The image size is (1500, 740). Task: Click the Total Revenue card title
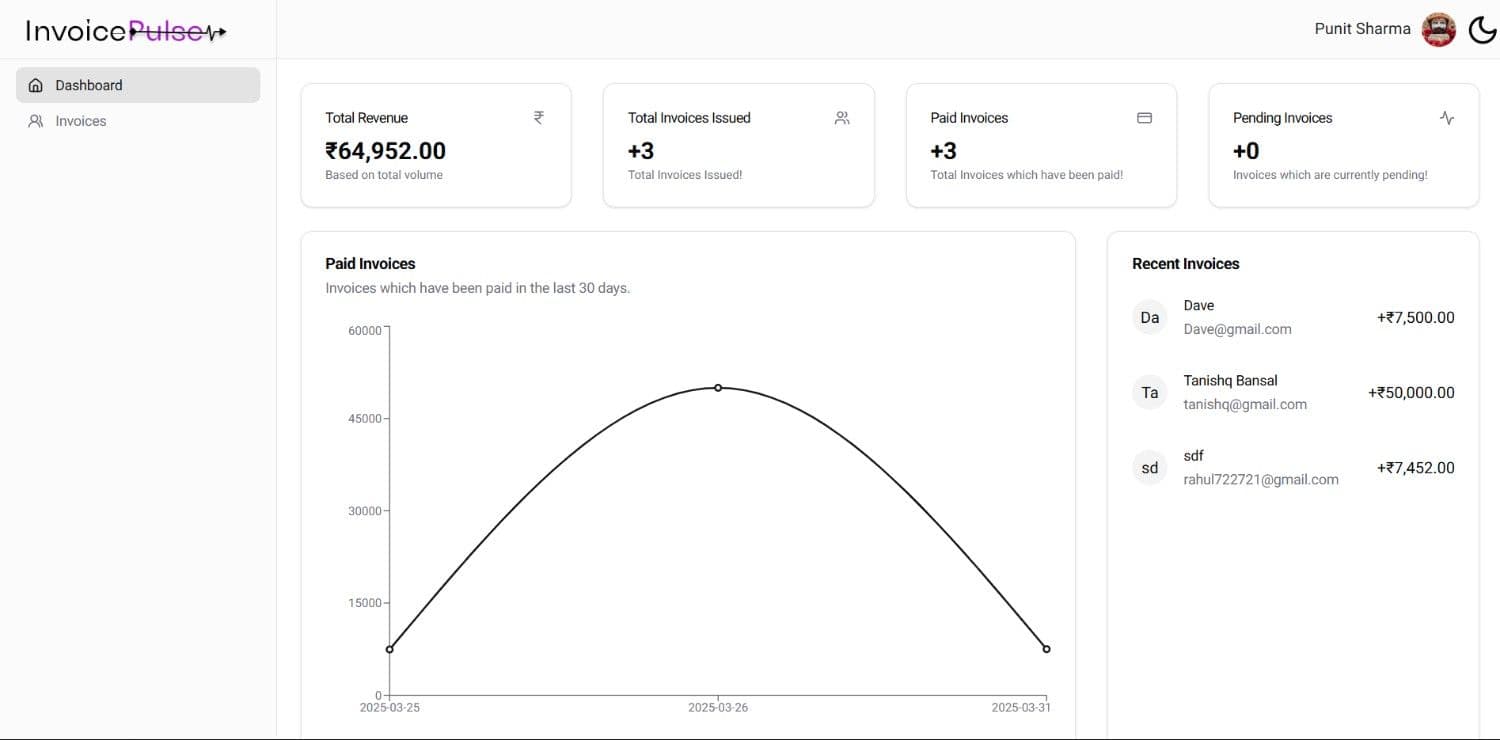(x=366, y=118)
